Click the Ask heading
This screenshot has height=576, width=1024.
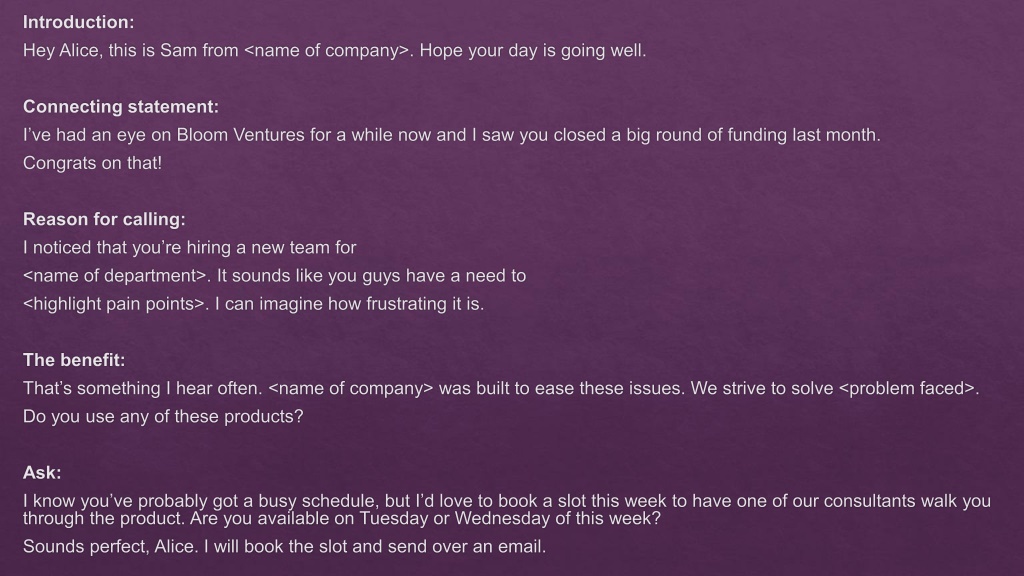(42, 473)
